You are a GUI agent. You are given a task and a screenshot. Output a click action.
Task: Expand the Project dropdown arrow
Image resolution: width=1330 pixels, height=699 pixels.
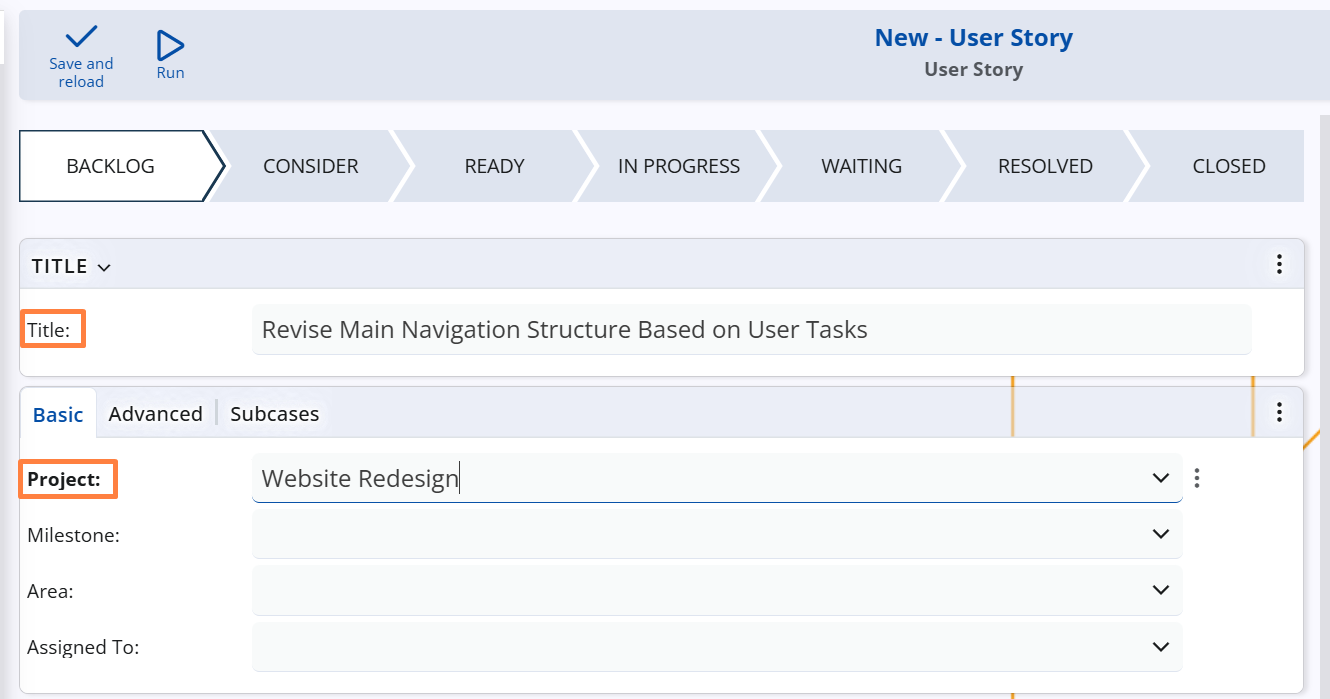click(x=1160, y=478)
